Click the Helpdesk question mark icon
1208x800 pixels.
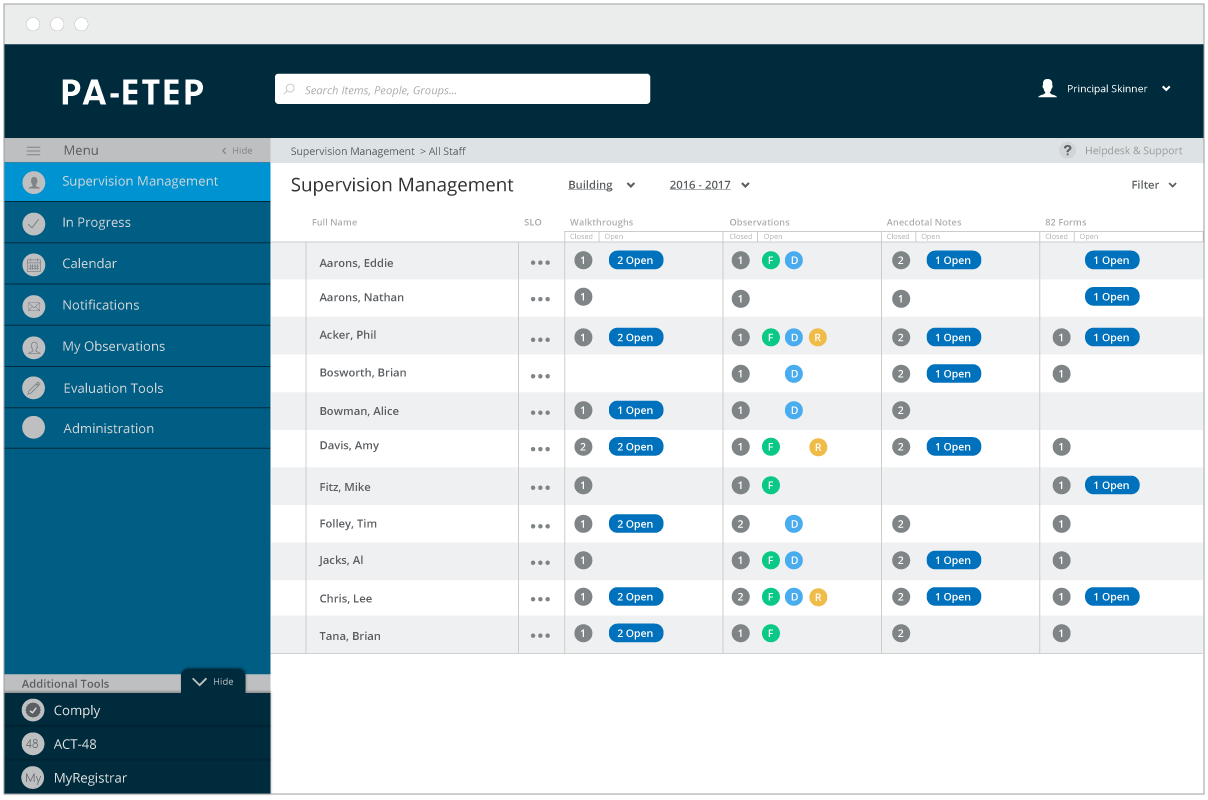(1068, 151)
